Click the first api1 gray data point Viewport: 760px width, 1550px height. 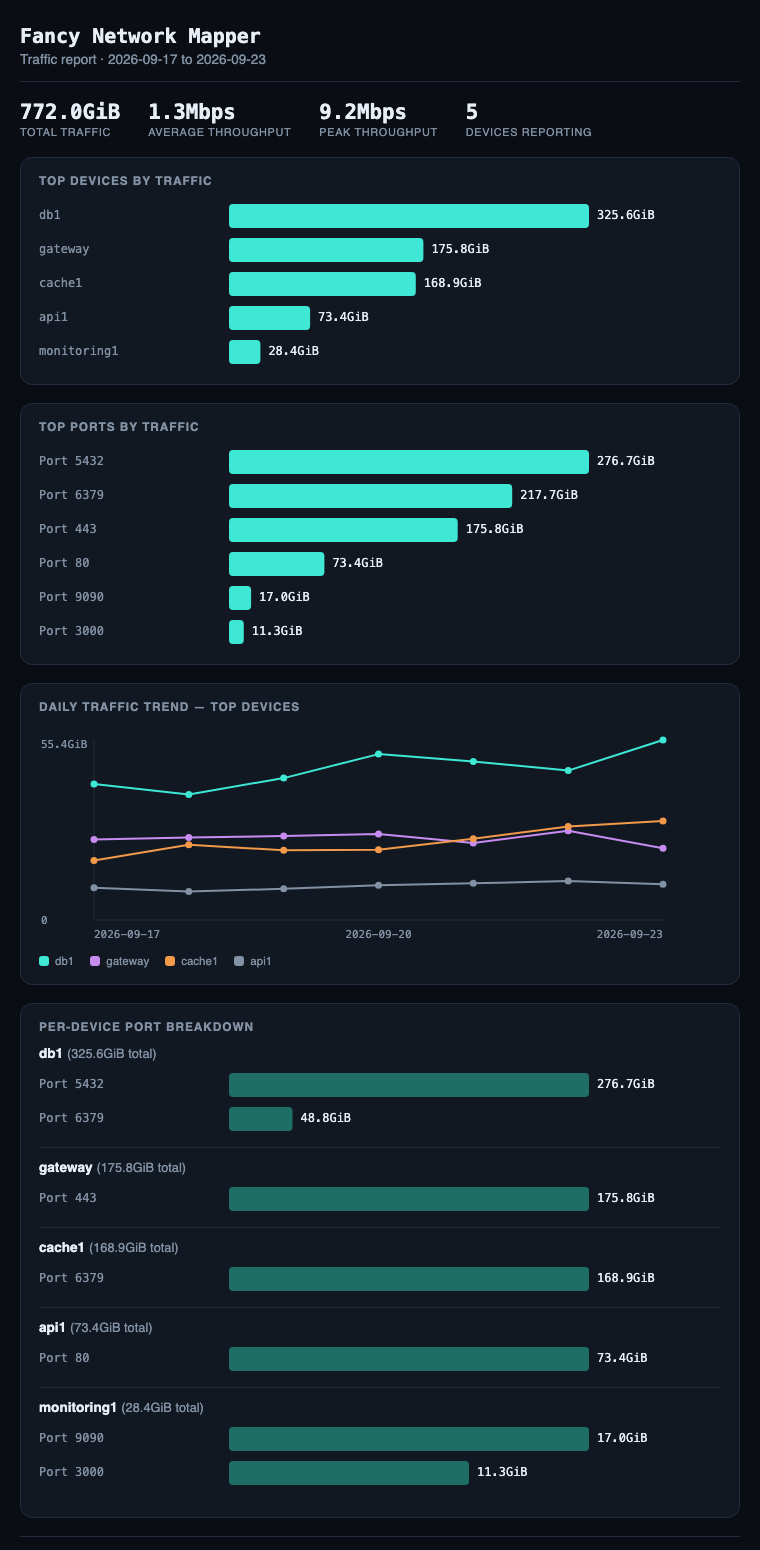coord(94,888)
